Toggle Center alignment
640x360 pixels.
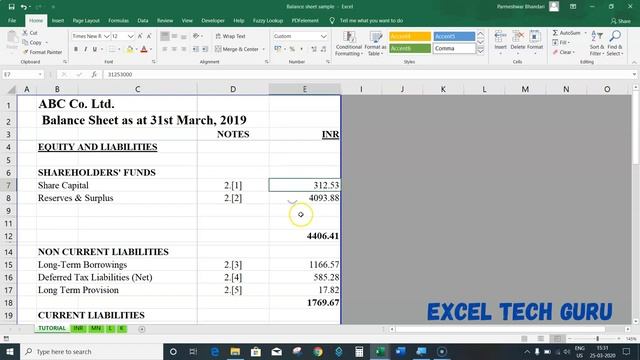tap(174, 49)
